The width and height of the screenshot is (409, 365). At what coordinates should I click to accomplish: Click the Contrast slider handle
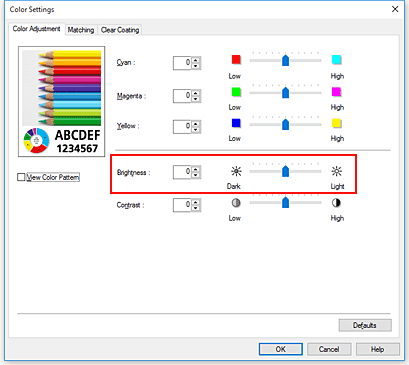pyautogui.click(x=285, y=202)
